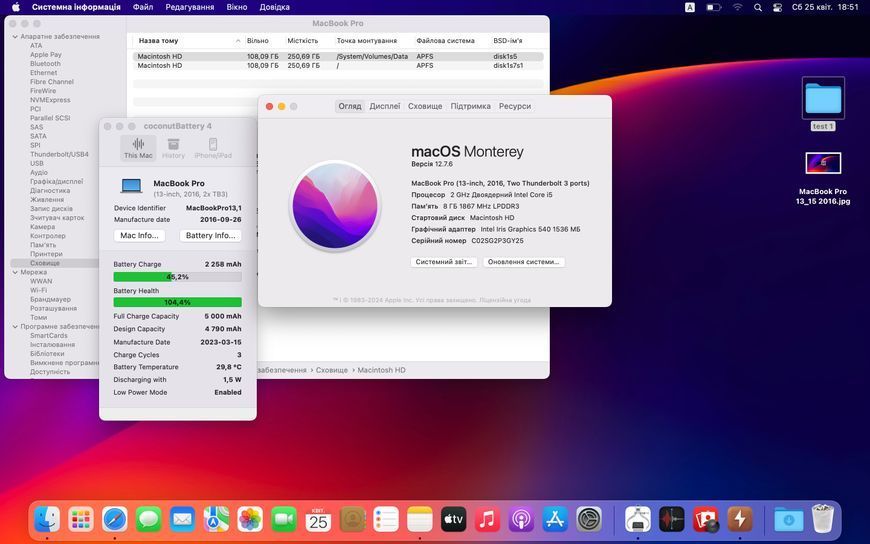Click Battery Charge 45,2% bar
The width and height of the screenshot is (870, 544).
point(178,276)
